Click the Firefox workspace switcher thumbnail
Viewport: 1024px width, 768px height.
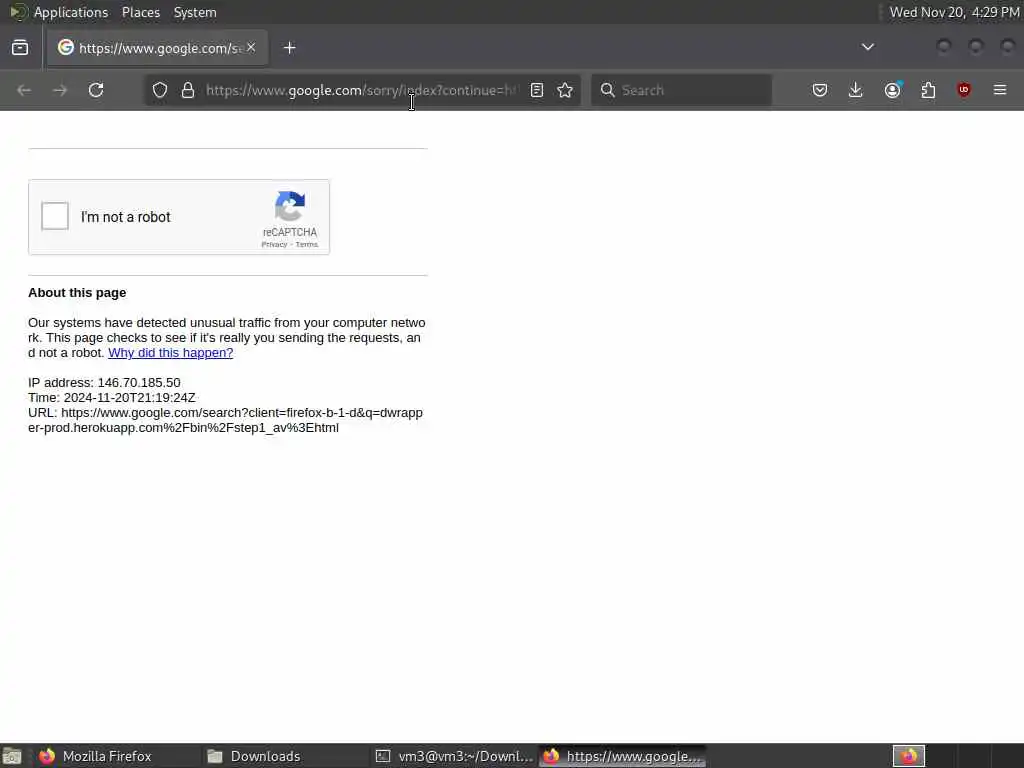tap(909, 756)
